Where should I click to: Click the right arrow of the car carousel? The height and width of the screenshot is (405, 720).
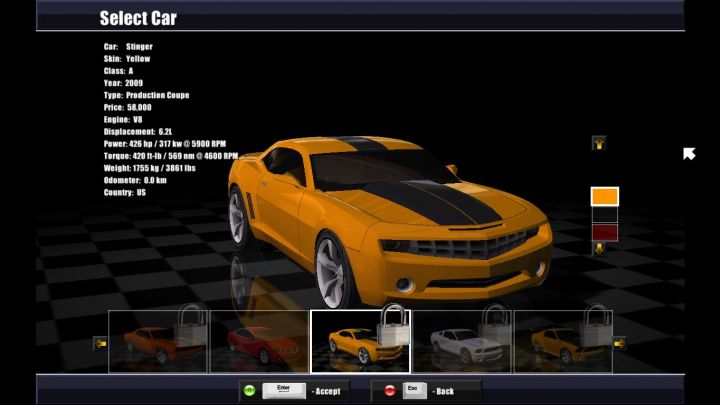[619, 343]
